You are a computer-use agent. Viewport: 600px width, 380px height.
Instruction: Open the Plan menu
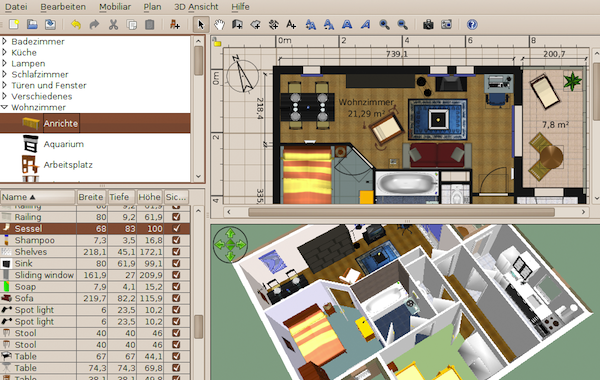point(152,7)
